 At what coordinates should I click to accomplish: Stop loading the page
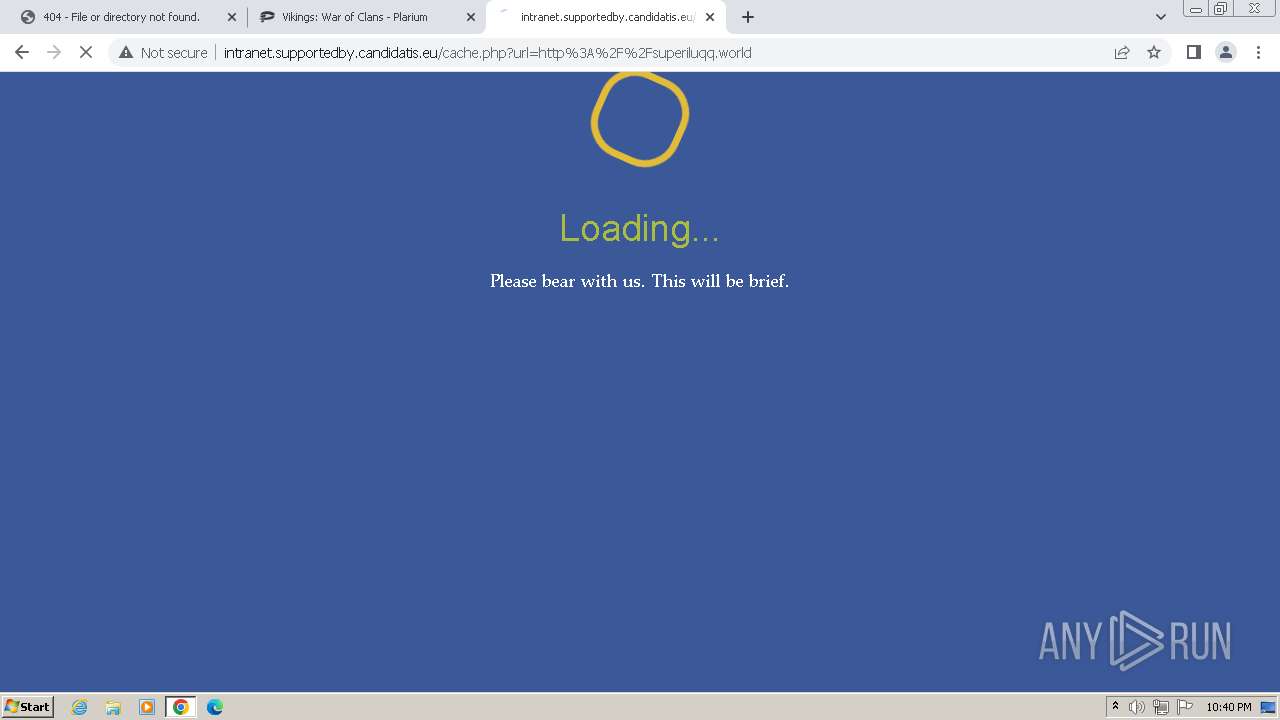coord(86,52)
